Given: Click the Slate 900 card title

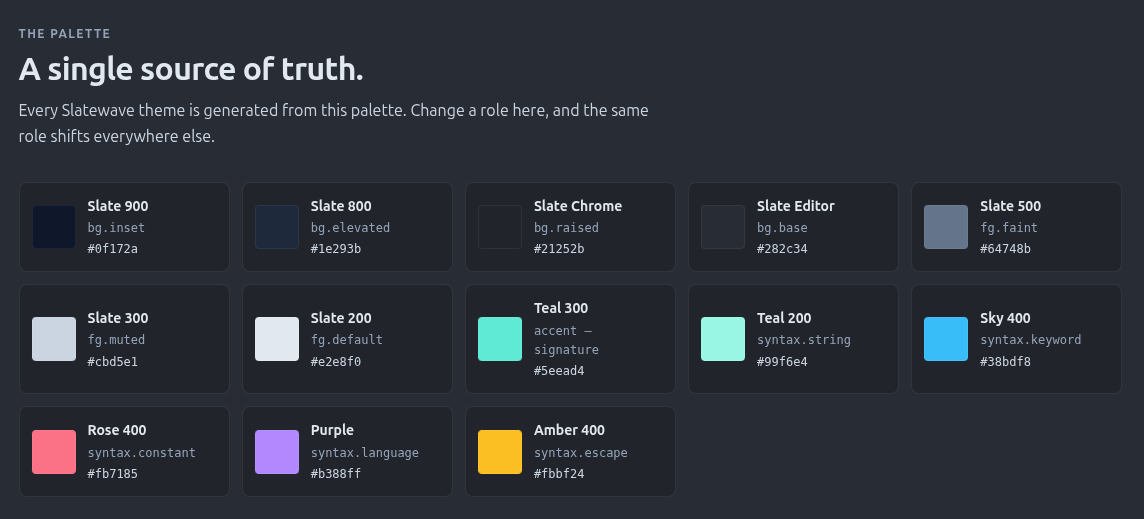Looking at the screenshot, I should [117, 207].
